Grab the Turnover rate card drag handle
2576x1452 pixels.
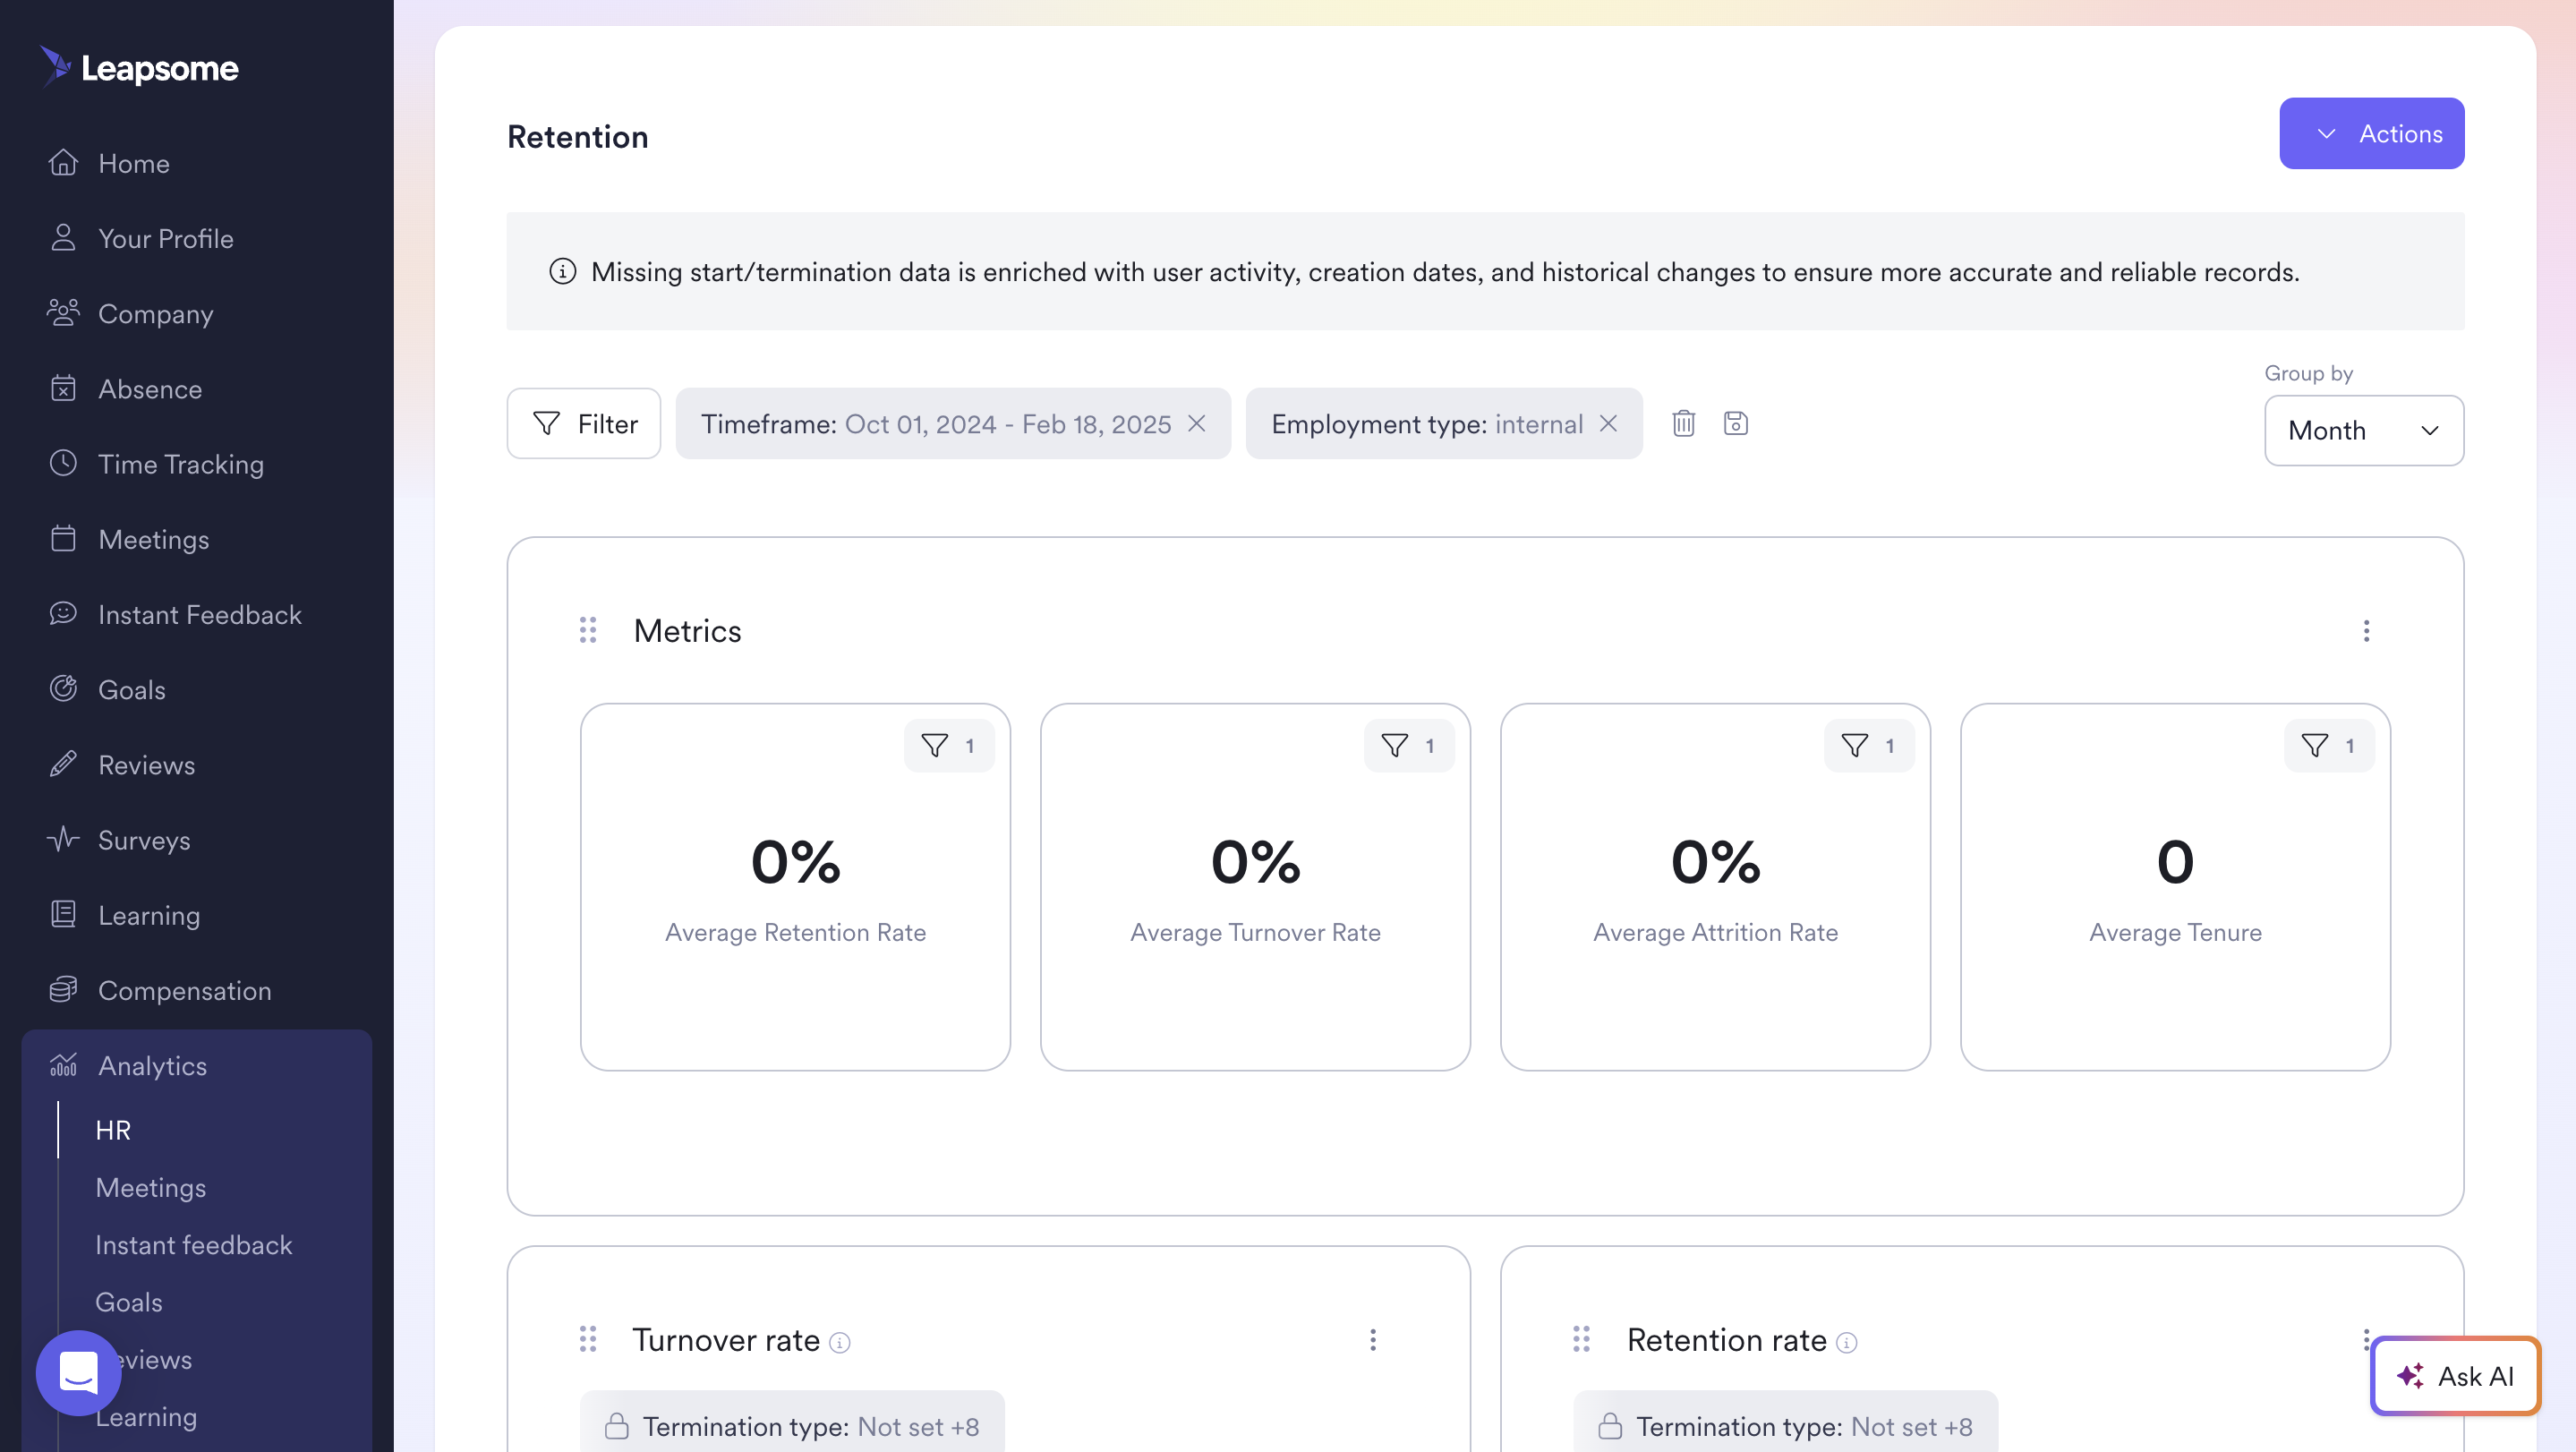point(588,1339)
